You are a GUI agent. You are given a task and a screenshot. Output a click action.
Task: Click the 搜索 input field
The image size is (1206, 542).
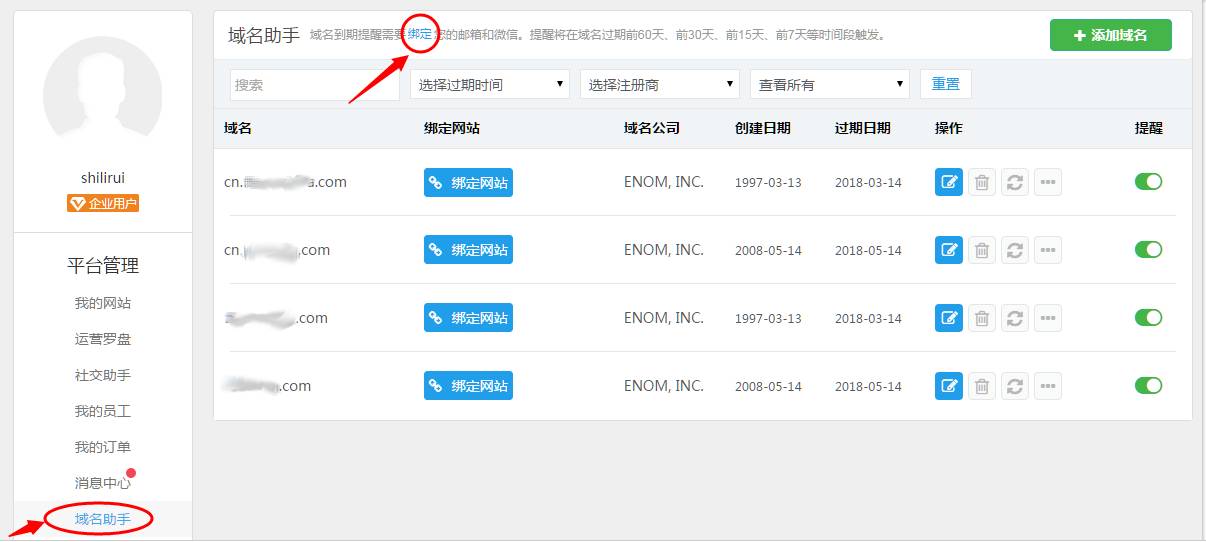(x=314, y=85)
